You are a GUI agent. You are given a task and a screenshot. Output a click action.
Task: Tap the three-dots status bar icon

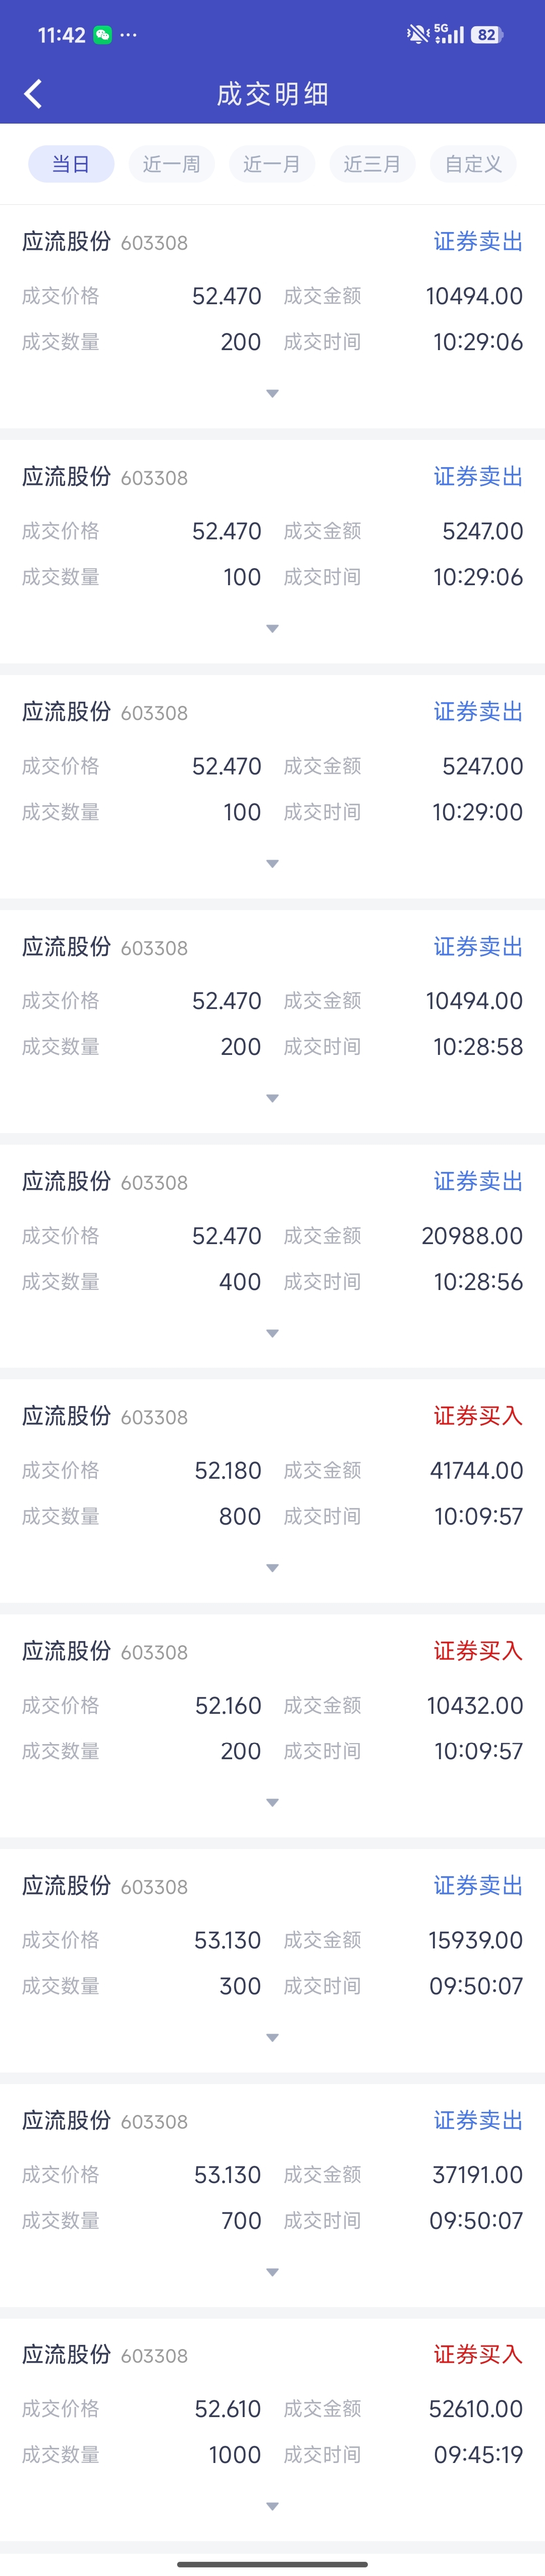[x=128, y=35]
